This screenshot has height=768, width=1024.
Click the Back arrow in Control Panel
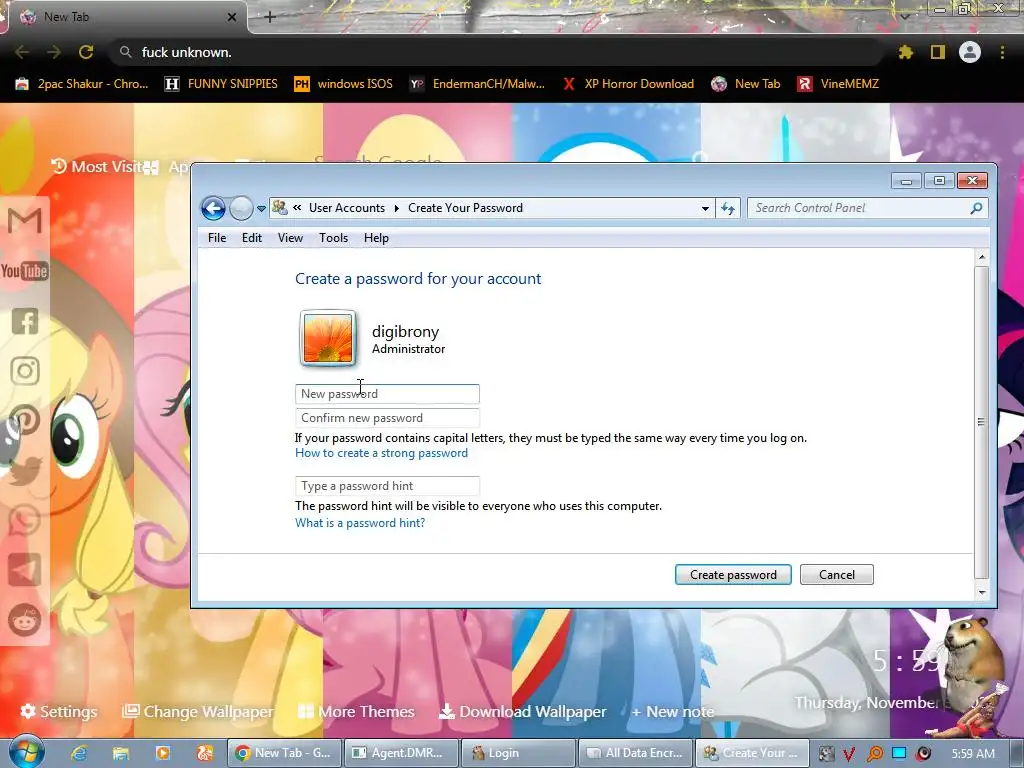pyautogui.click(x=213, y=208)
